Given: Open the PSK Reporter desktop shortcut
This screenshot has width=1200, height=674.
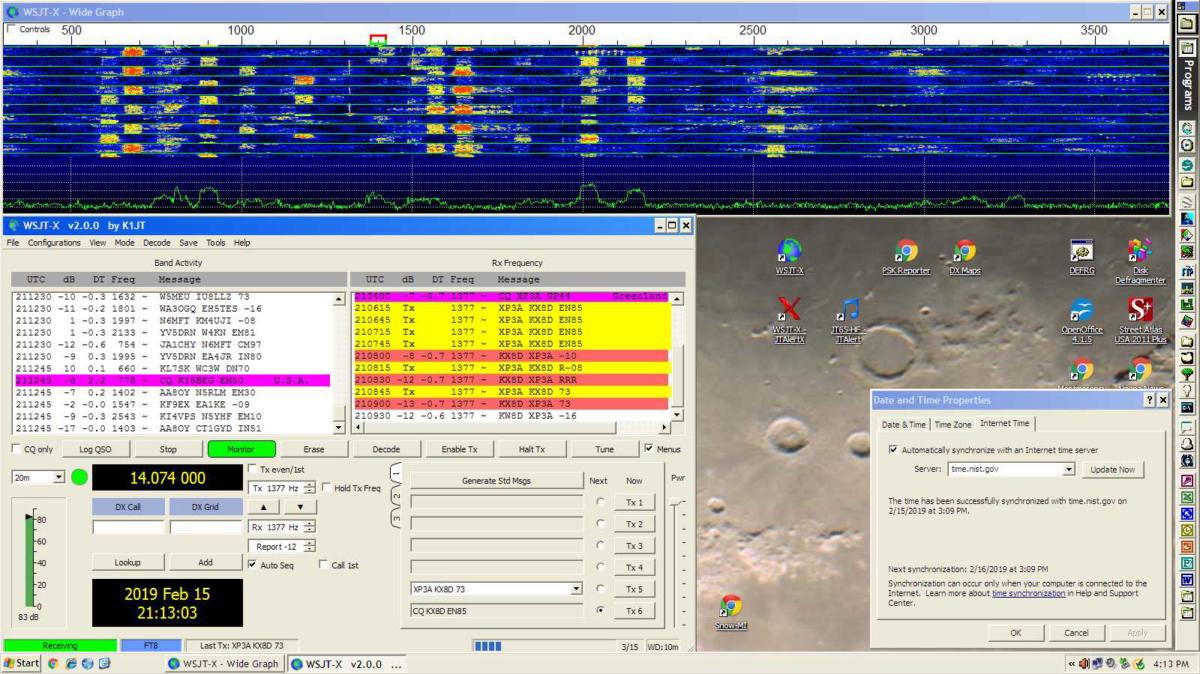Looking at the screenshot, I should (x=906, y=252).
